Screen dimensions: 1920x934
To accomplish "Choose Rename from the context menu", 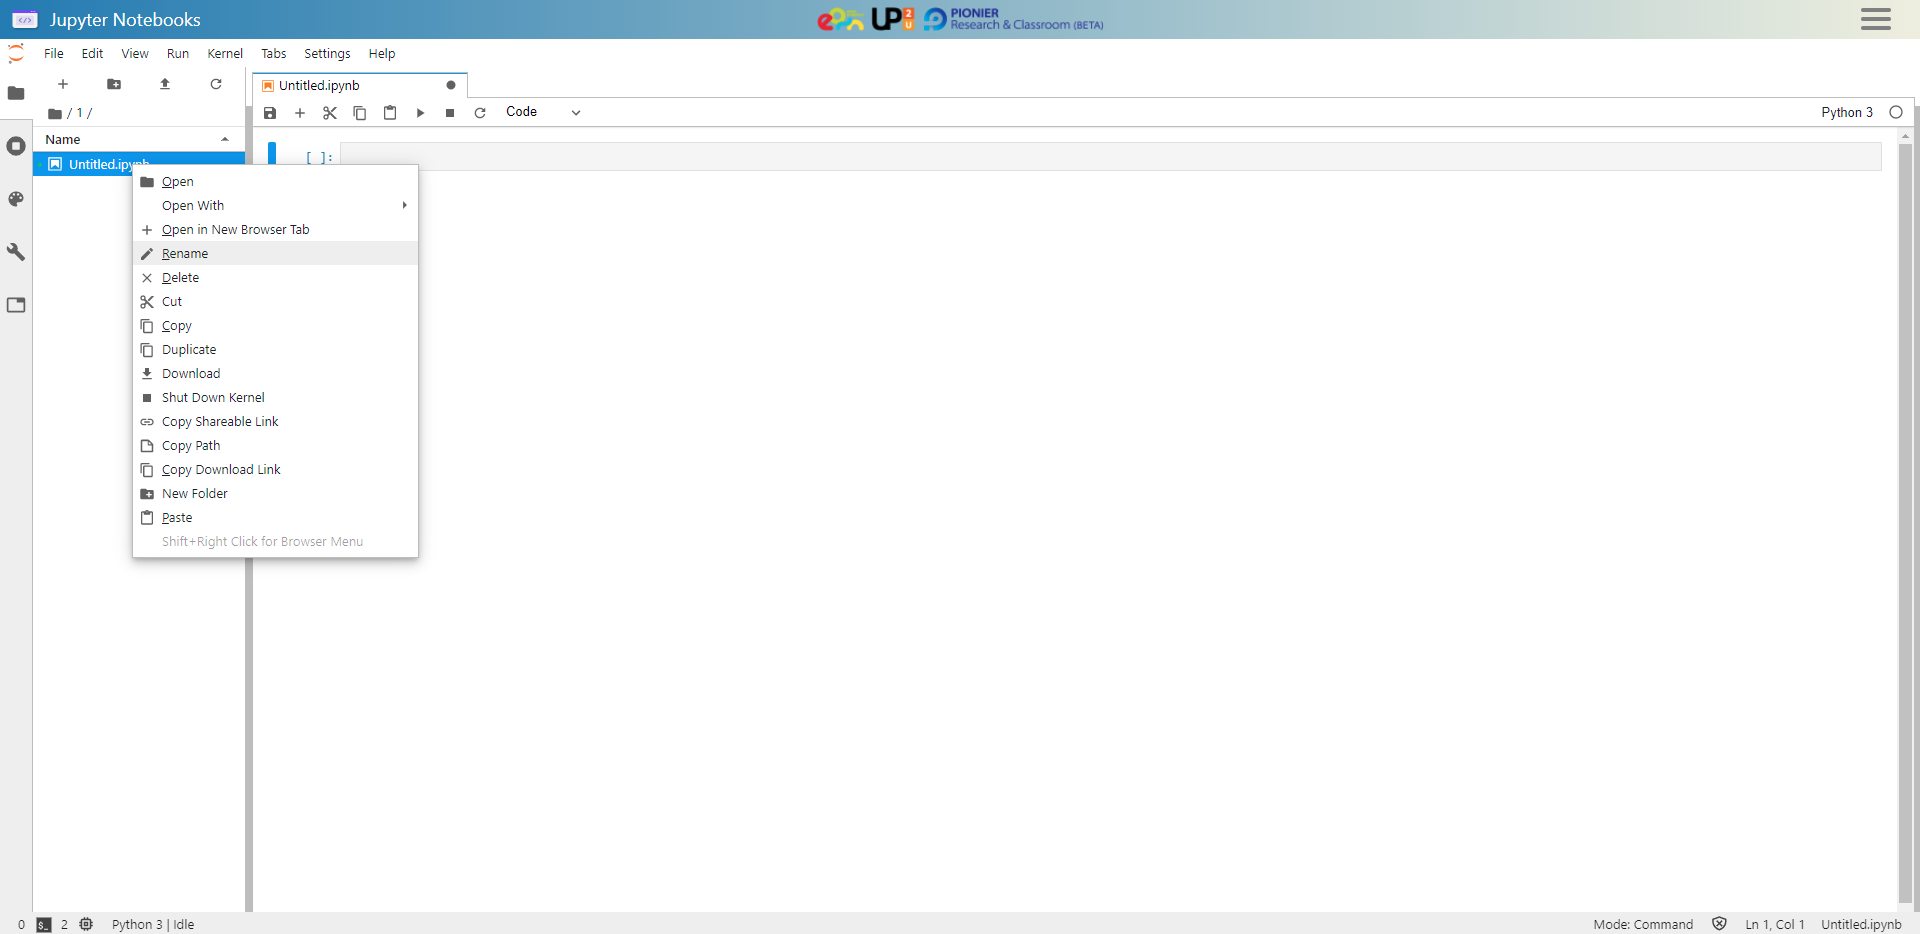I will click(185, 254).
